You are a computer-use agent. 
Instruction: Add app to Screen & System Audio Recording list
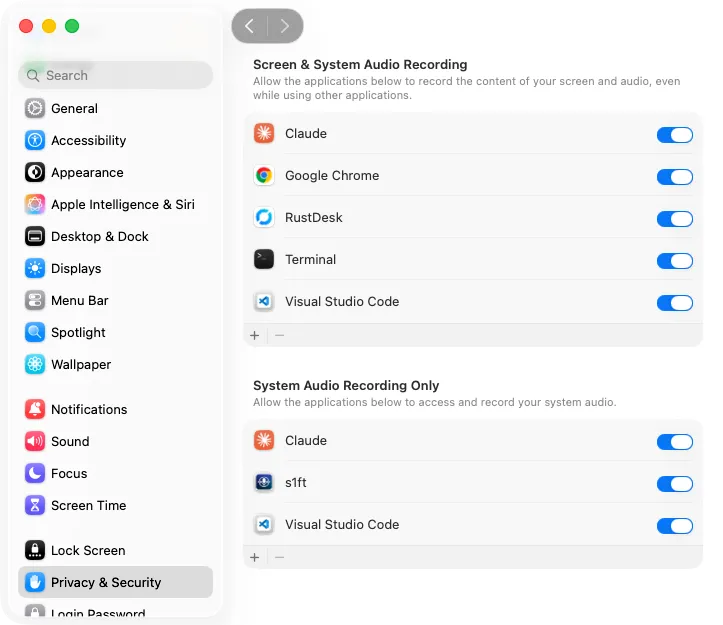click(x=255, y=335)
